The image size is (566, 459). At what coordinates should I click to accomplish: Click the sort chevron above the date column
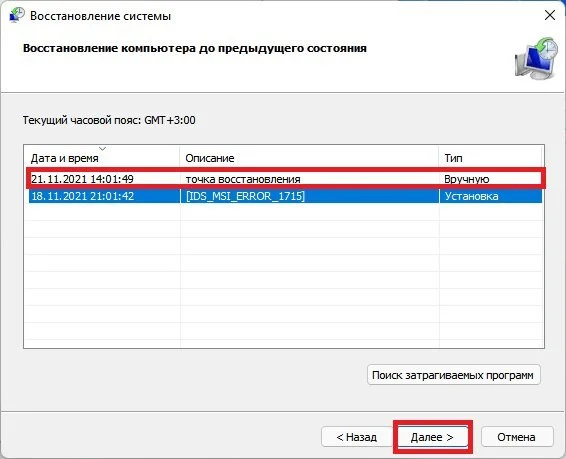tap(103, 149)
